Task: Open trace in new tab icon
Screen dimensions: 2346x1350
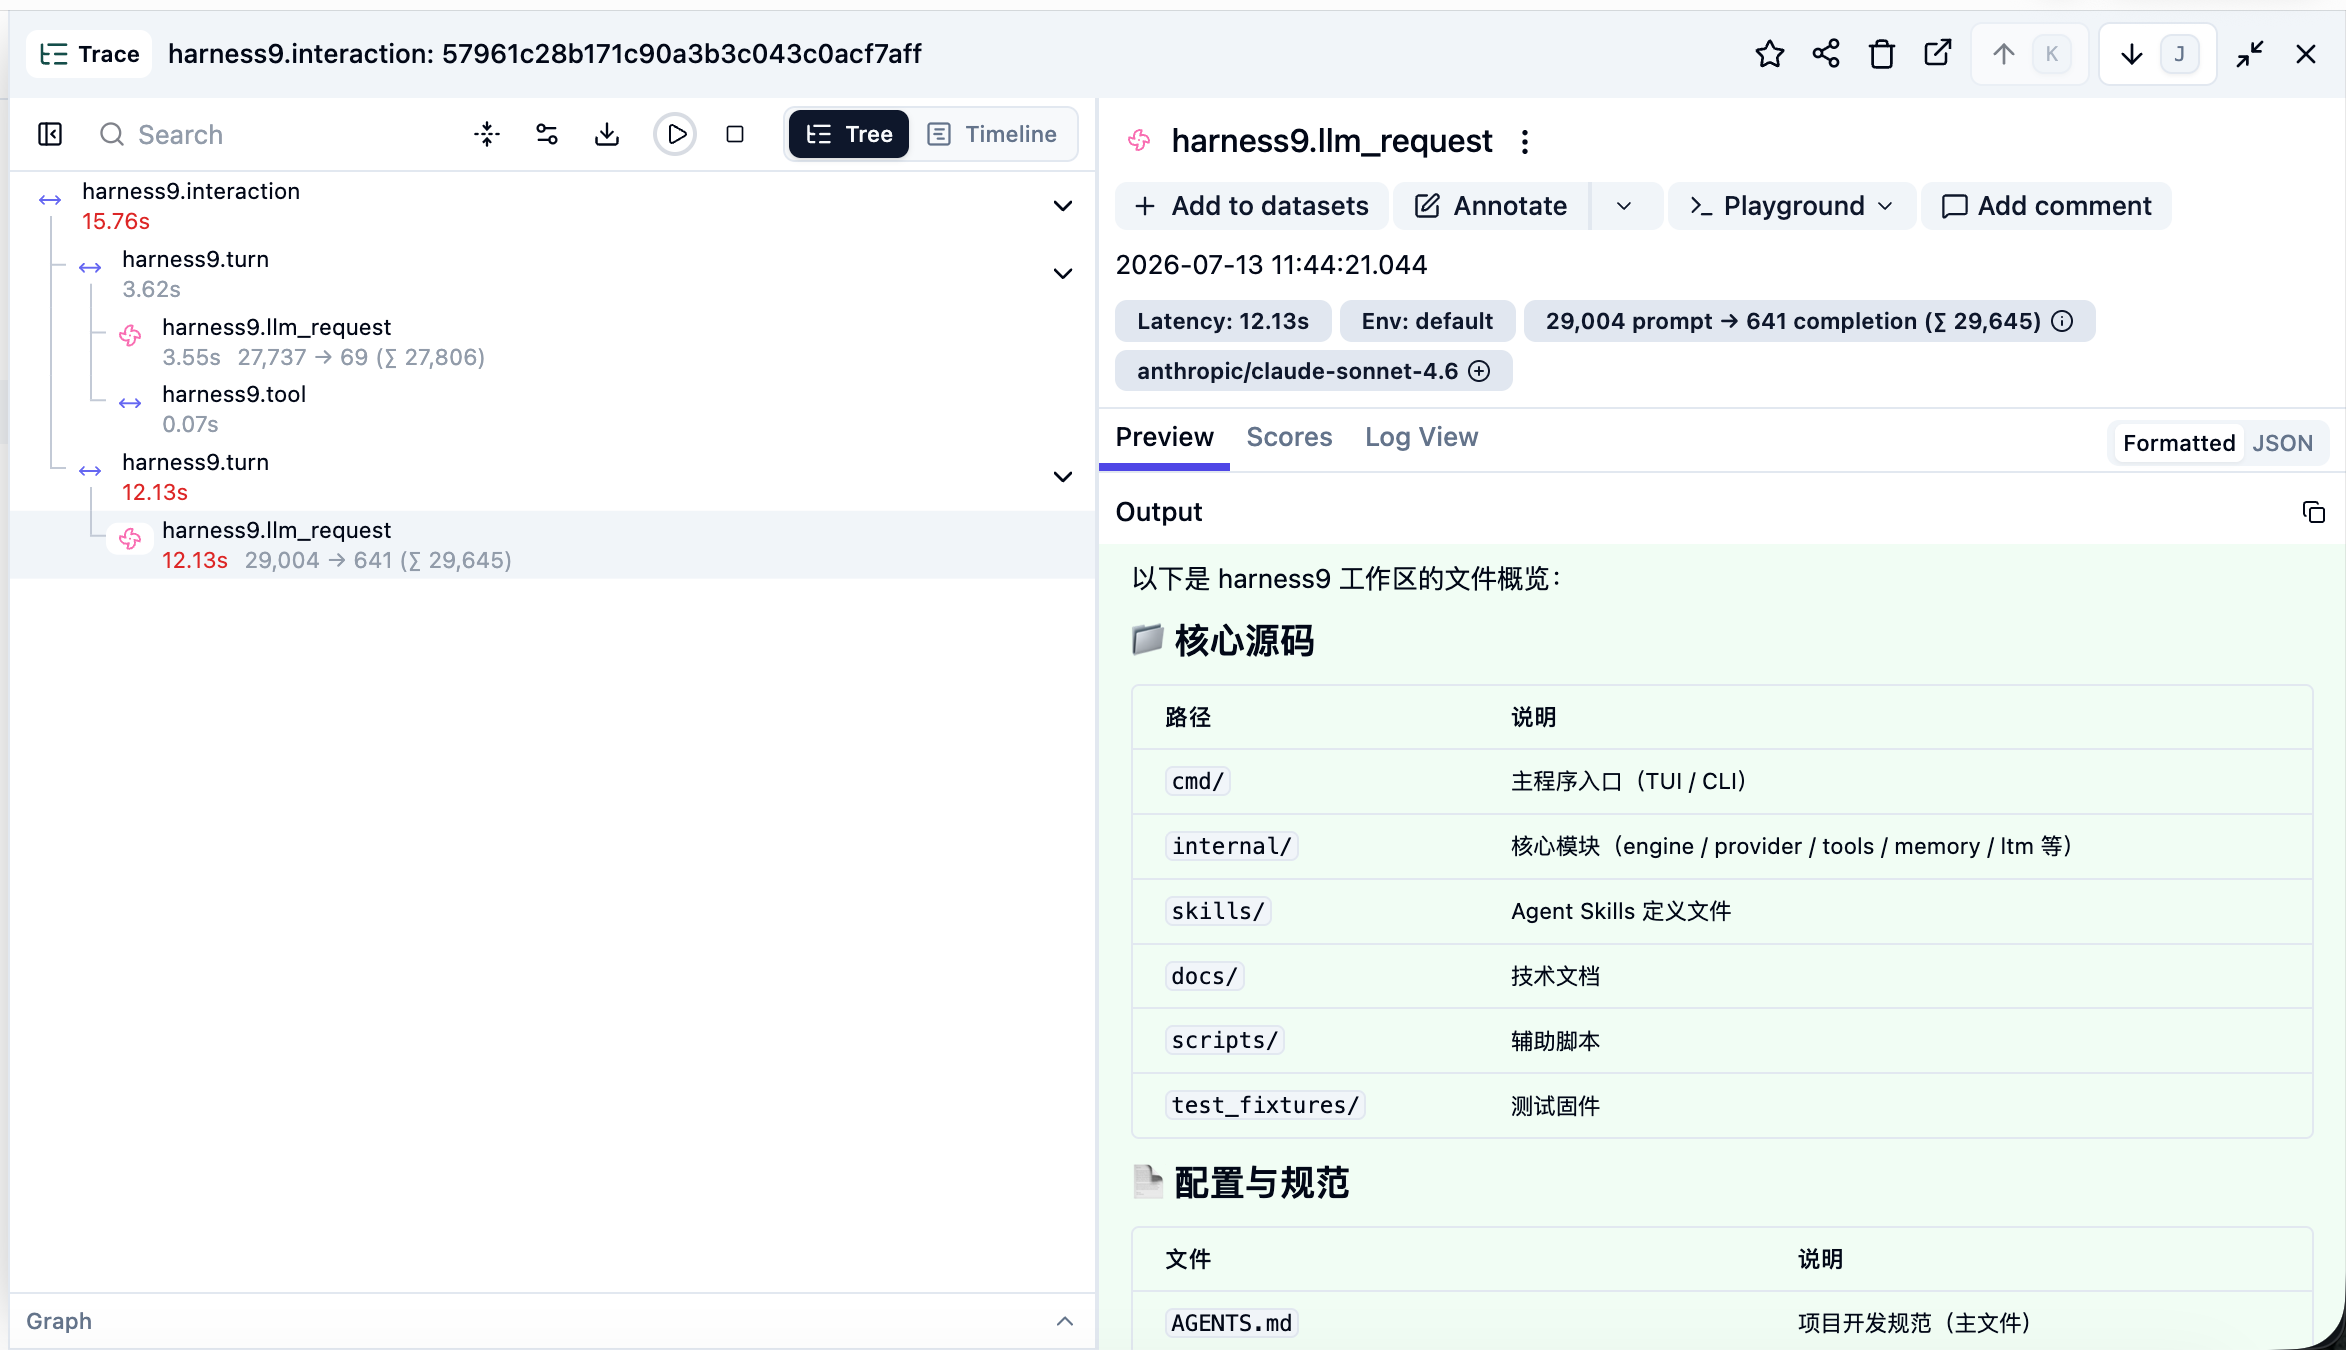Action: [1938, 54]
